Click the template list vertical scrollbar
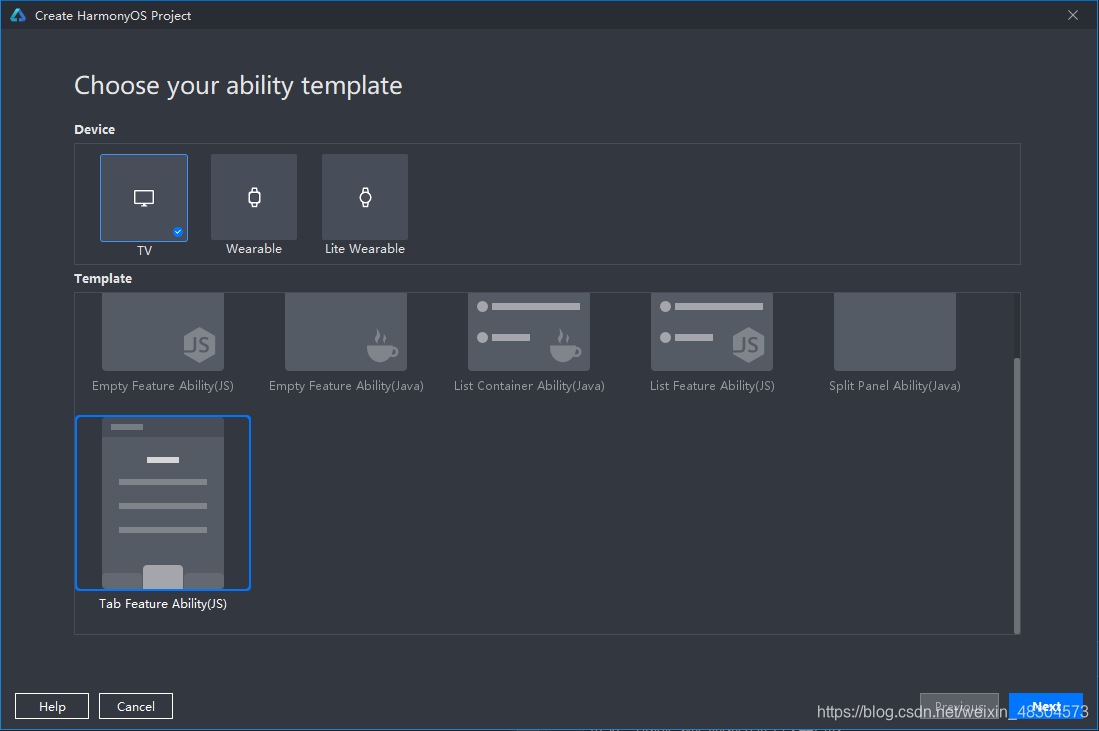The width and height of the screenshot is (1099, 731). pos(1016,495)
